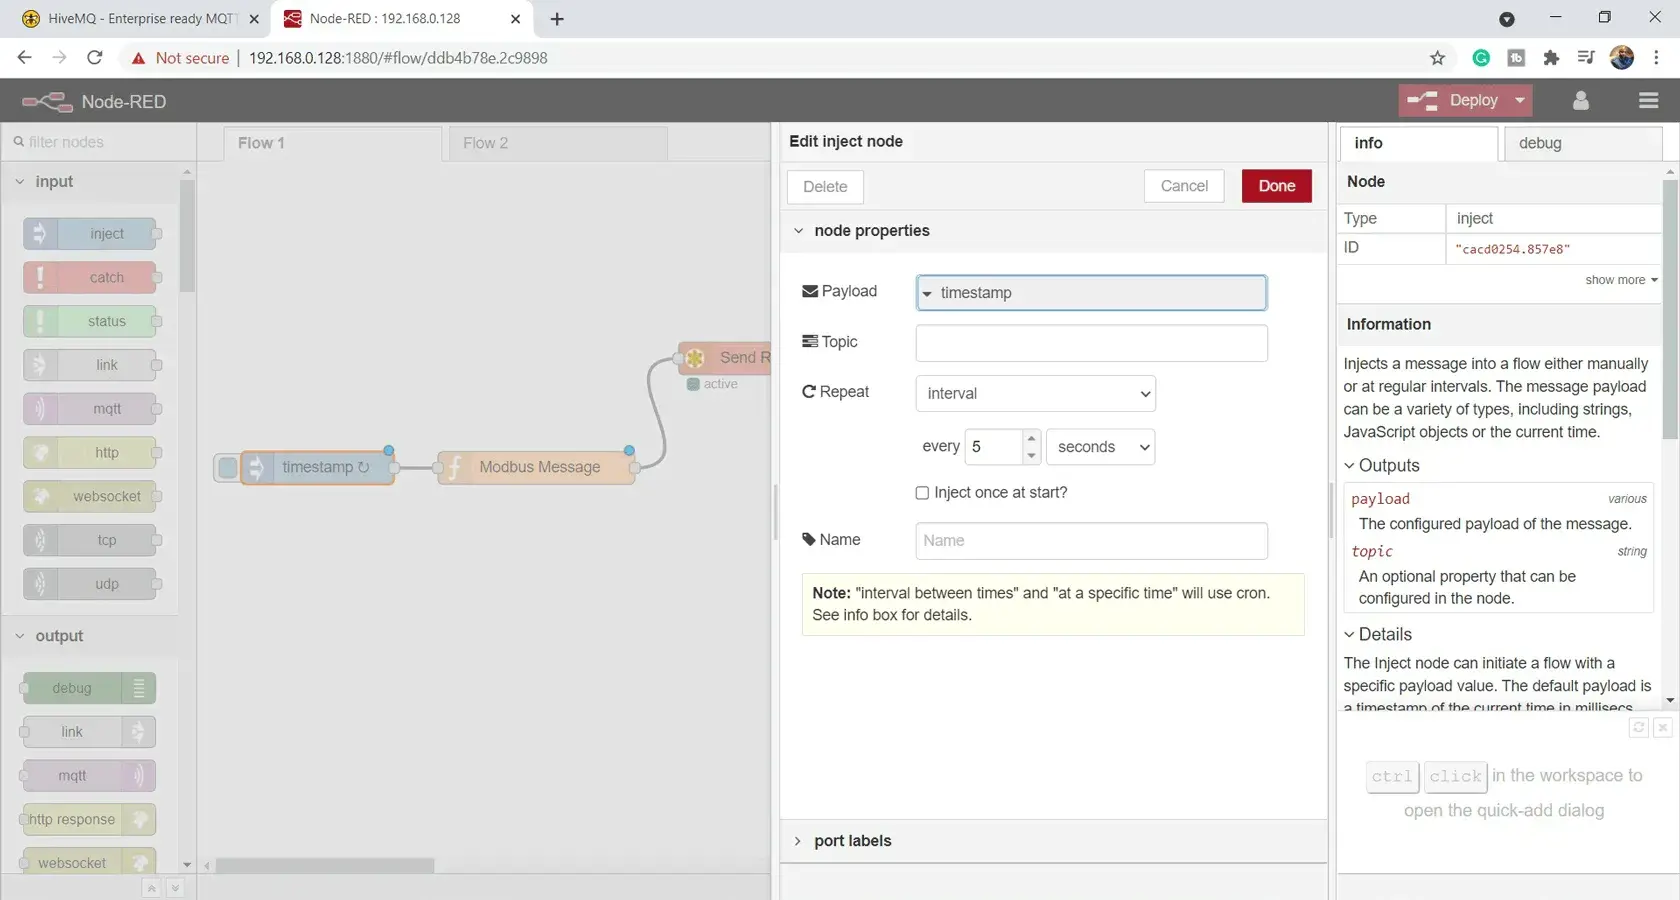The height and width of the screenshot is (900, 1680).
Task: Click the canvas horizontal scrollbar
Action: click(x=325, y=865)
